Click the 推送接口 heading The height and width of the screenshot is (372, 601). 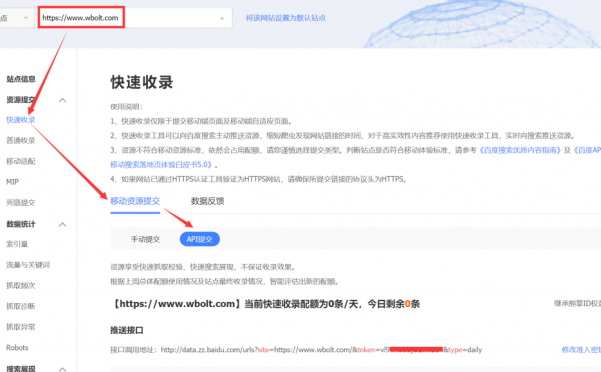[x=127, y=330]
